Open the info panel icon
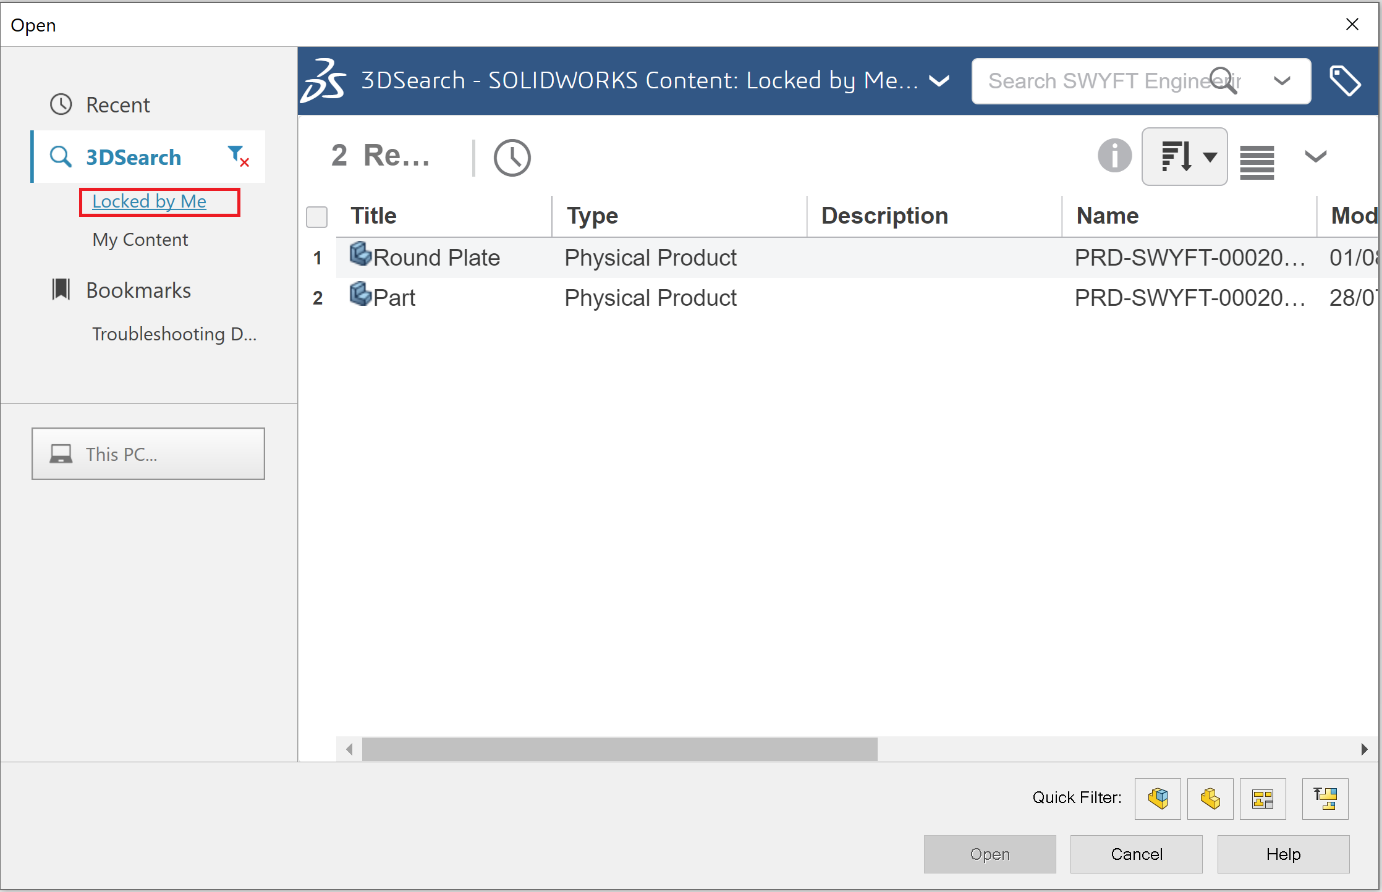The width and height of the screenshot is (1382, 892). tap(1114, 156)
